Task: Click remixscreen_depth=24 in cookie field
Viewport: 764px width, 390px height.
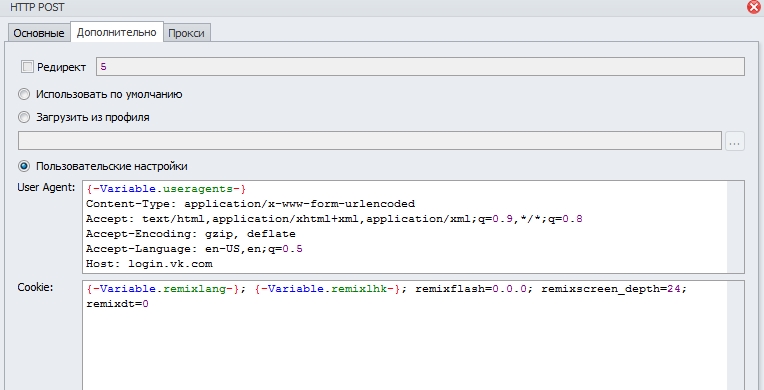Action: tap(611, 289)
